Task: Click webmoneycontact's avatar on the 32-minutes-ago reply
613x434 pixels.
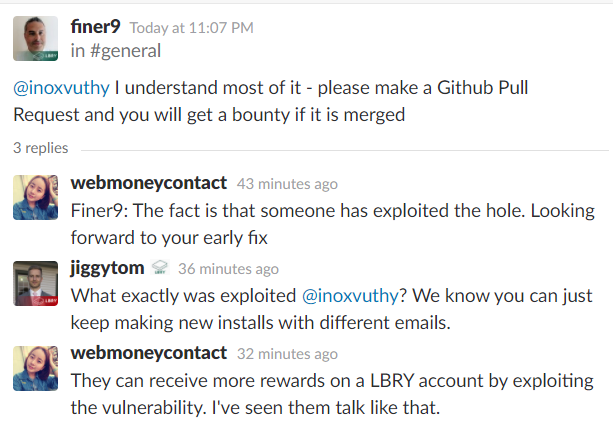Action: [33, 368]
